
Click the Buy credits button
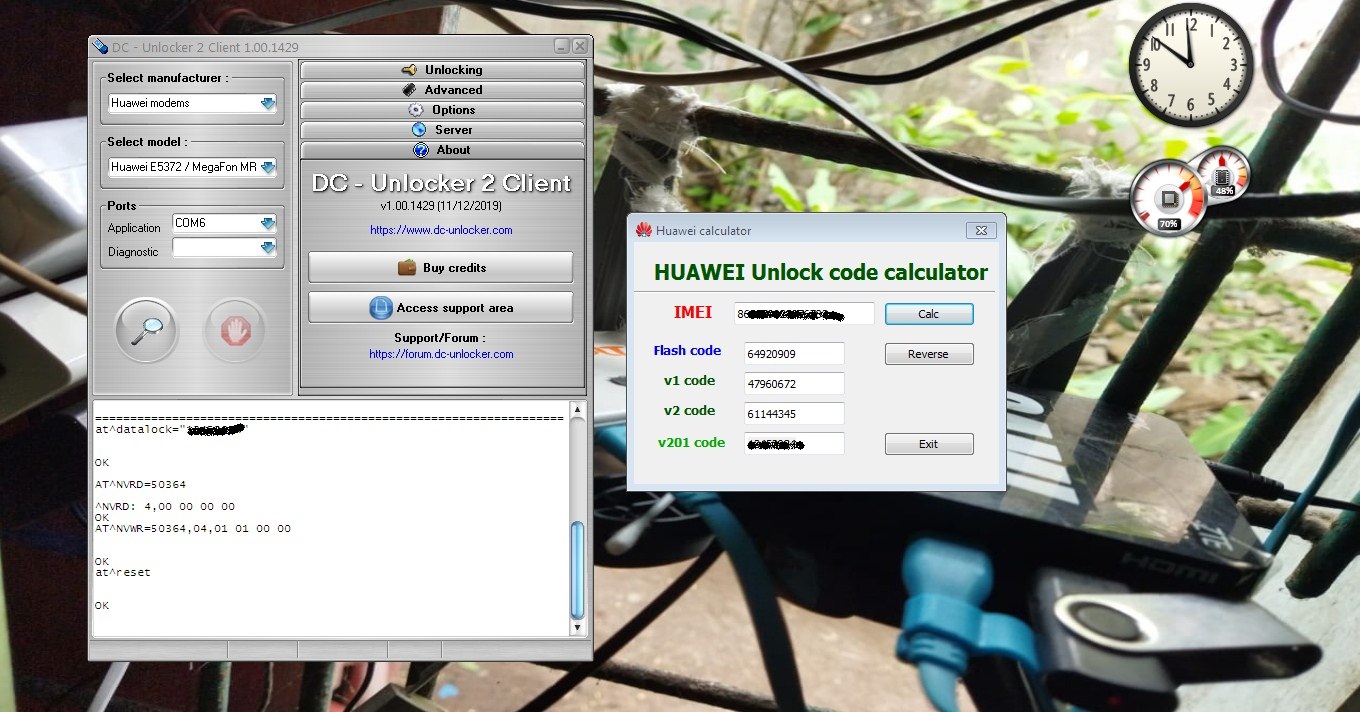click(x=440, y=267)
